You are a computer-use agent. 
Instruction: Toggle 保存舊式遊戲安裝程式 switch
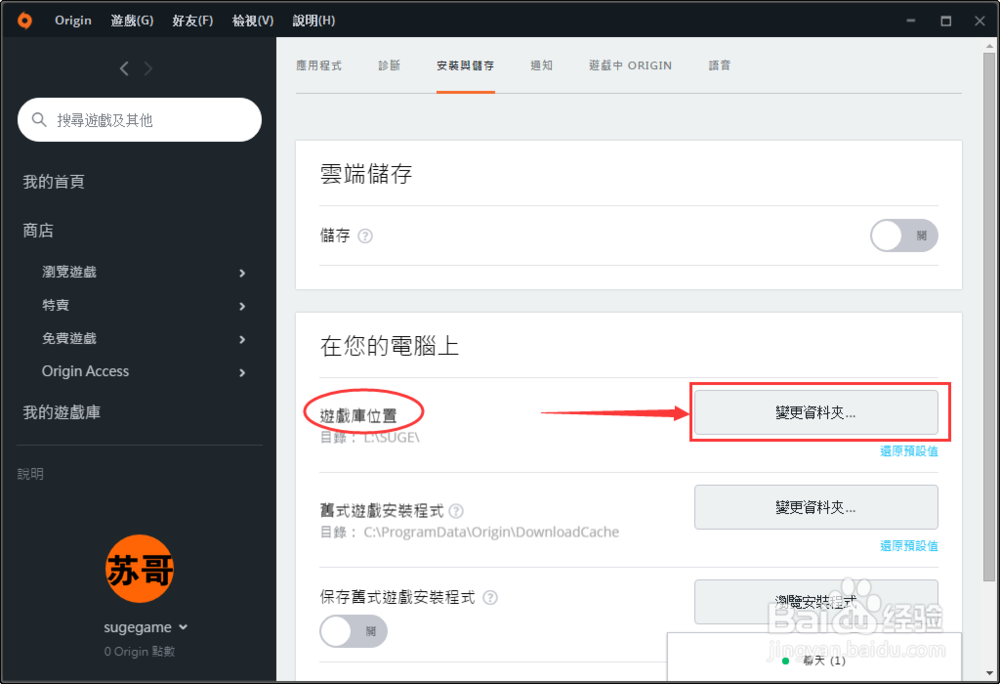[x=353, y=632]
